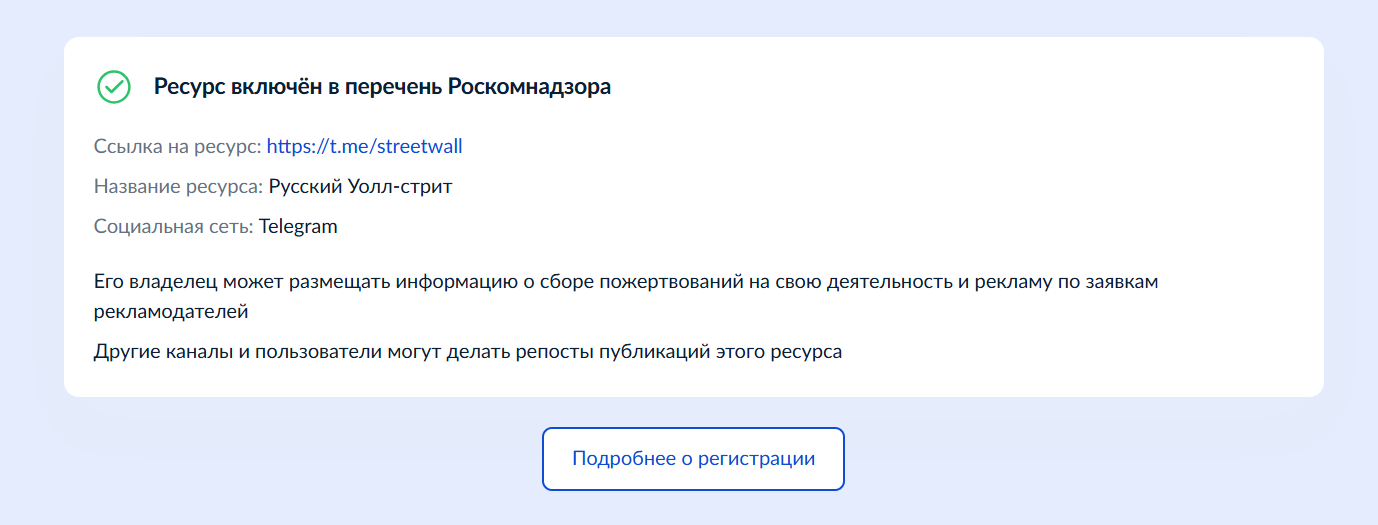Click the green checkmark status icon
This screenshot has height=525, width=1378.
[114, 87]
